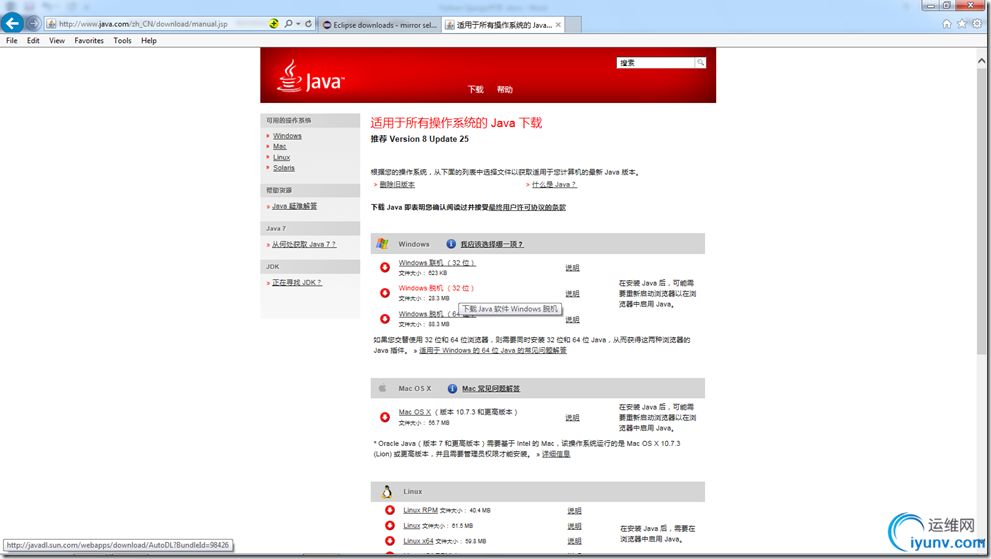Click the Windows link in the sidebar
Image resolution: width=991 pixels, height=559 pixels.
288,136
